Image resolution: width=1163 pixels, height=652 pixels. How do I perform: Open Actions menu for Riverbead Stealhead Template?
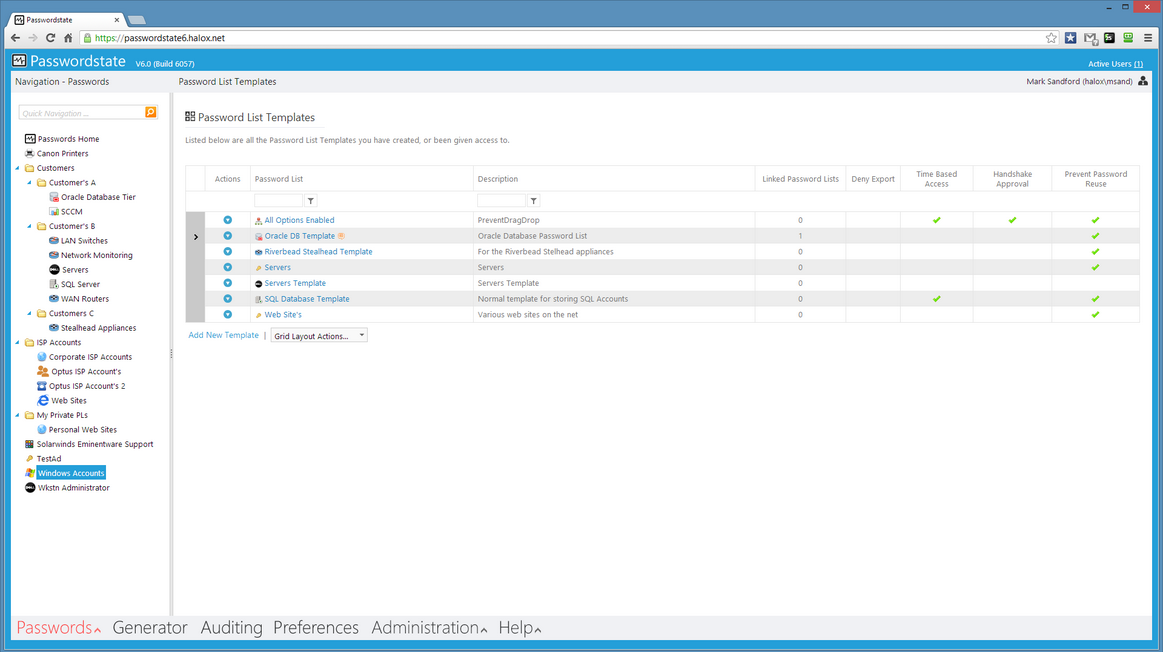pyautogui.click(x=228, y=251)
